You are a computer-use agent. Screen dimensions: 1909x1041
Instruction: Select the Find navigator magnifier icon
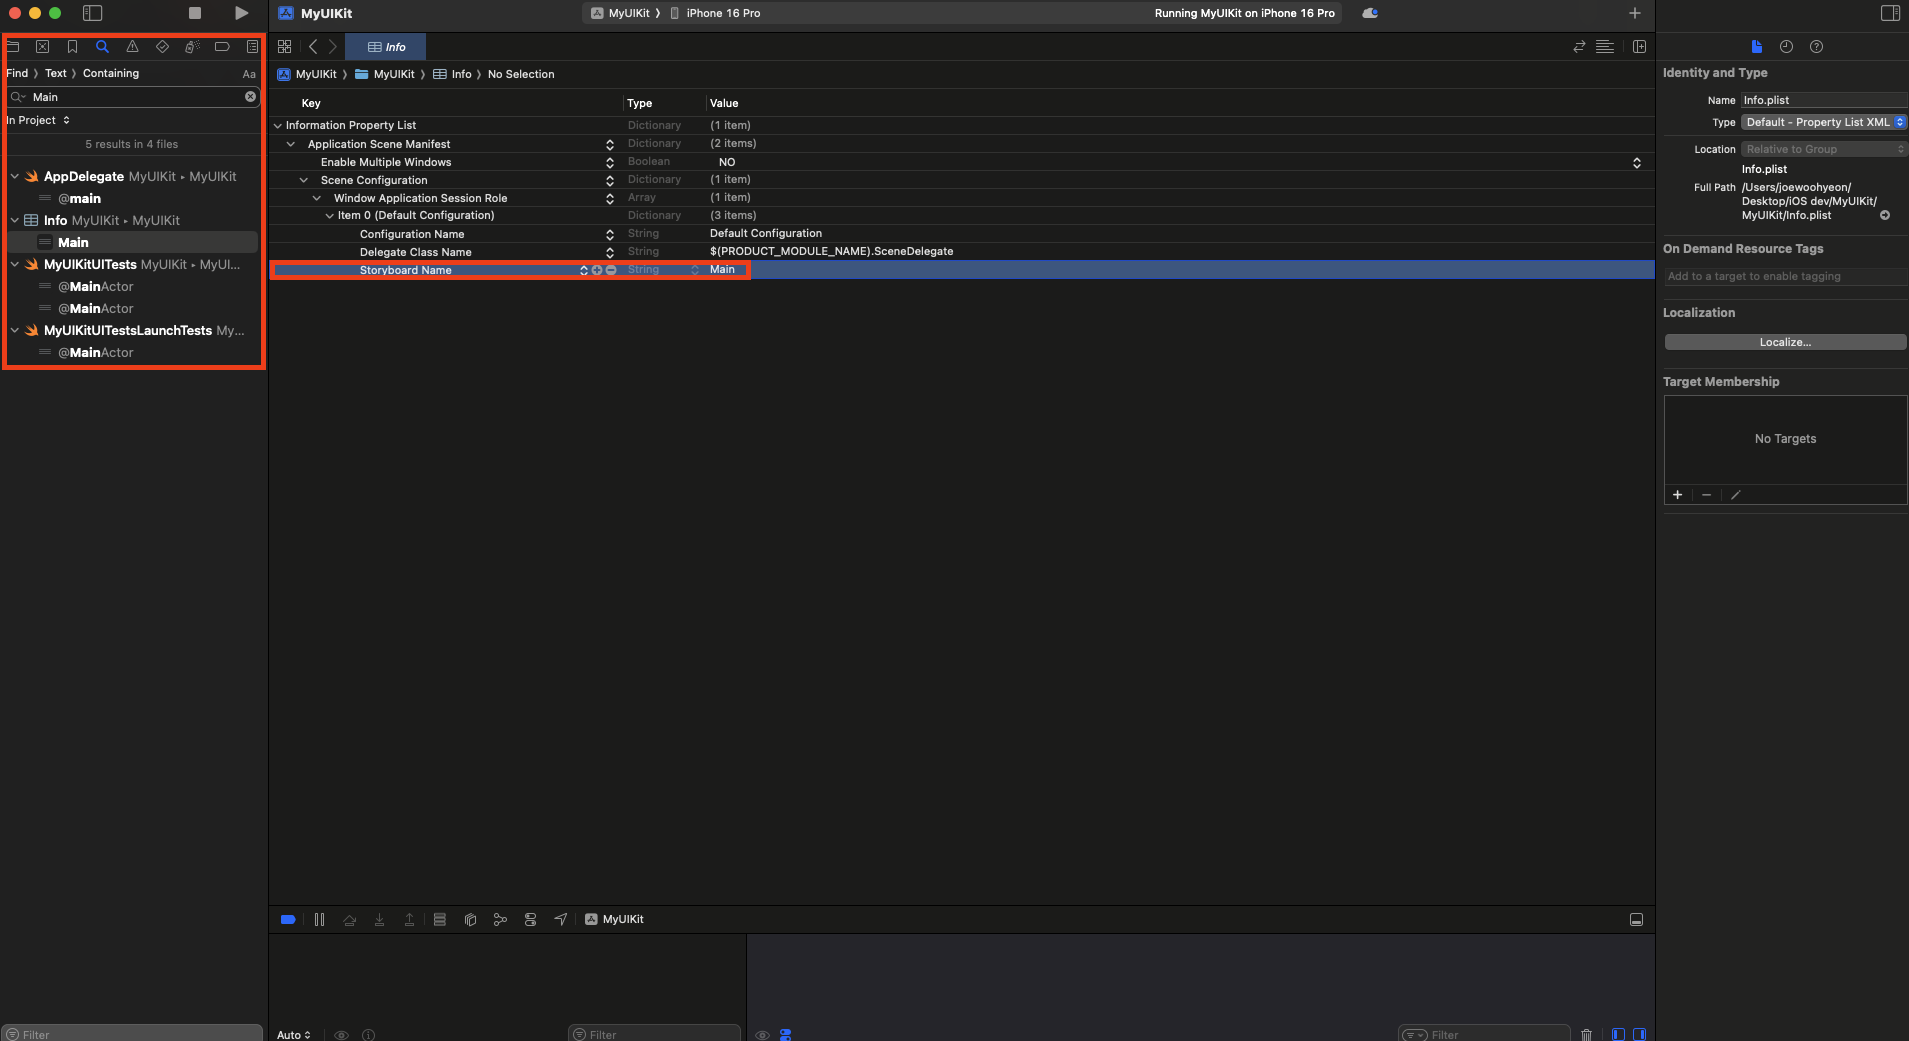pos(102,47)
